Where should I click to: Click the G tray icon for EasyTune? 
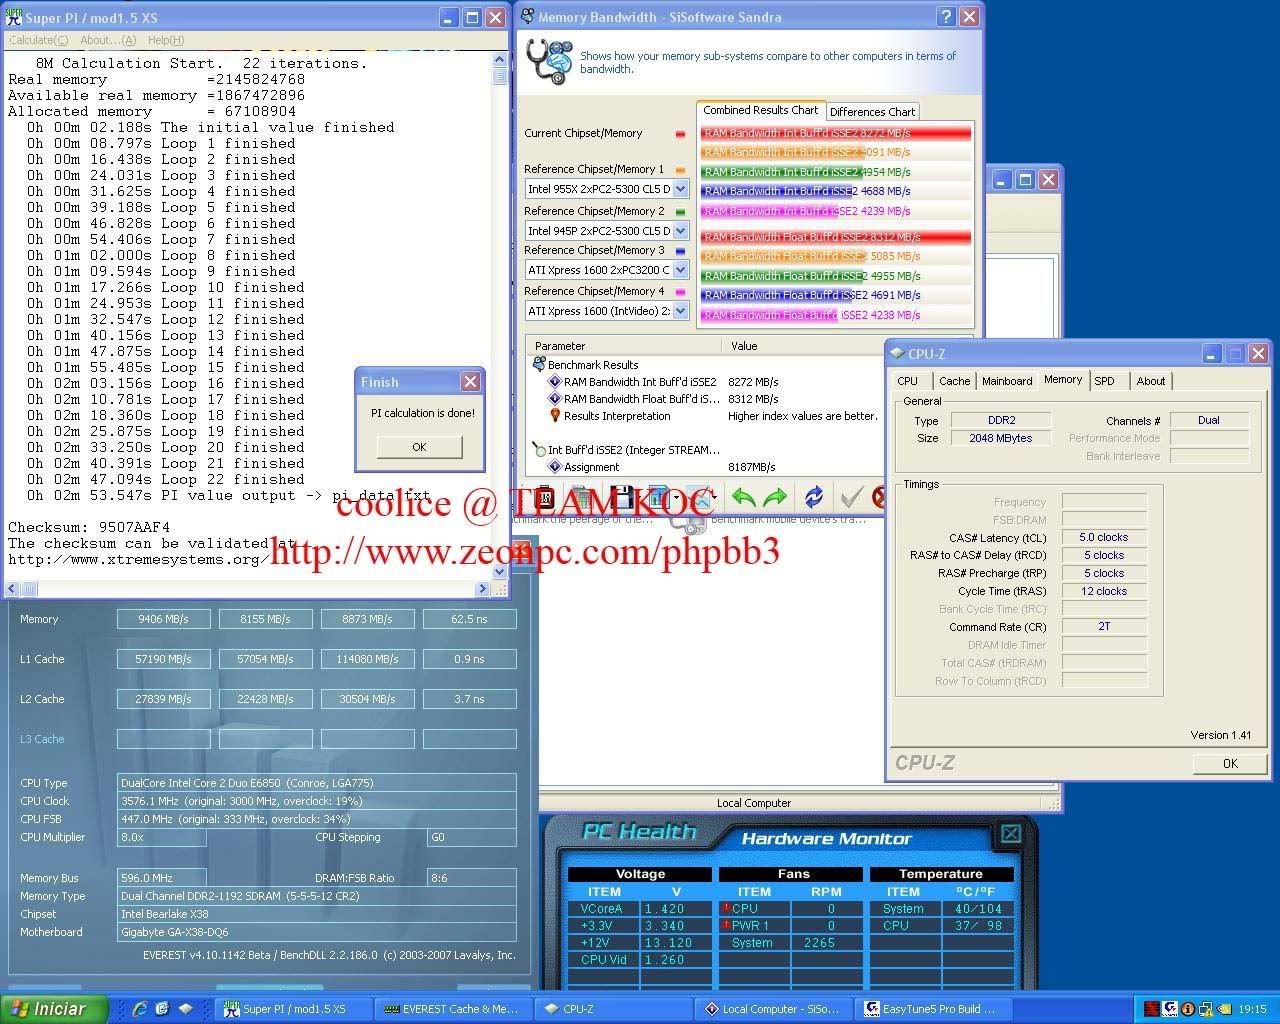(1169, 1009)
